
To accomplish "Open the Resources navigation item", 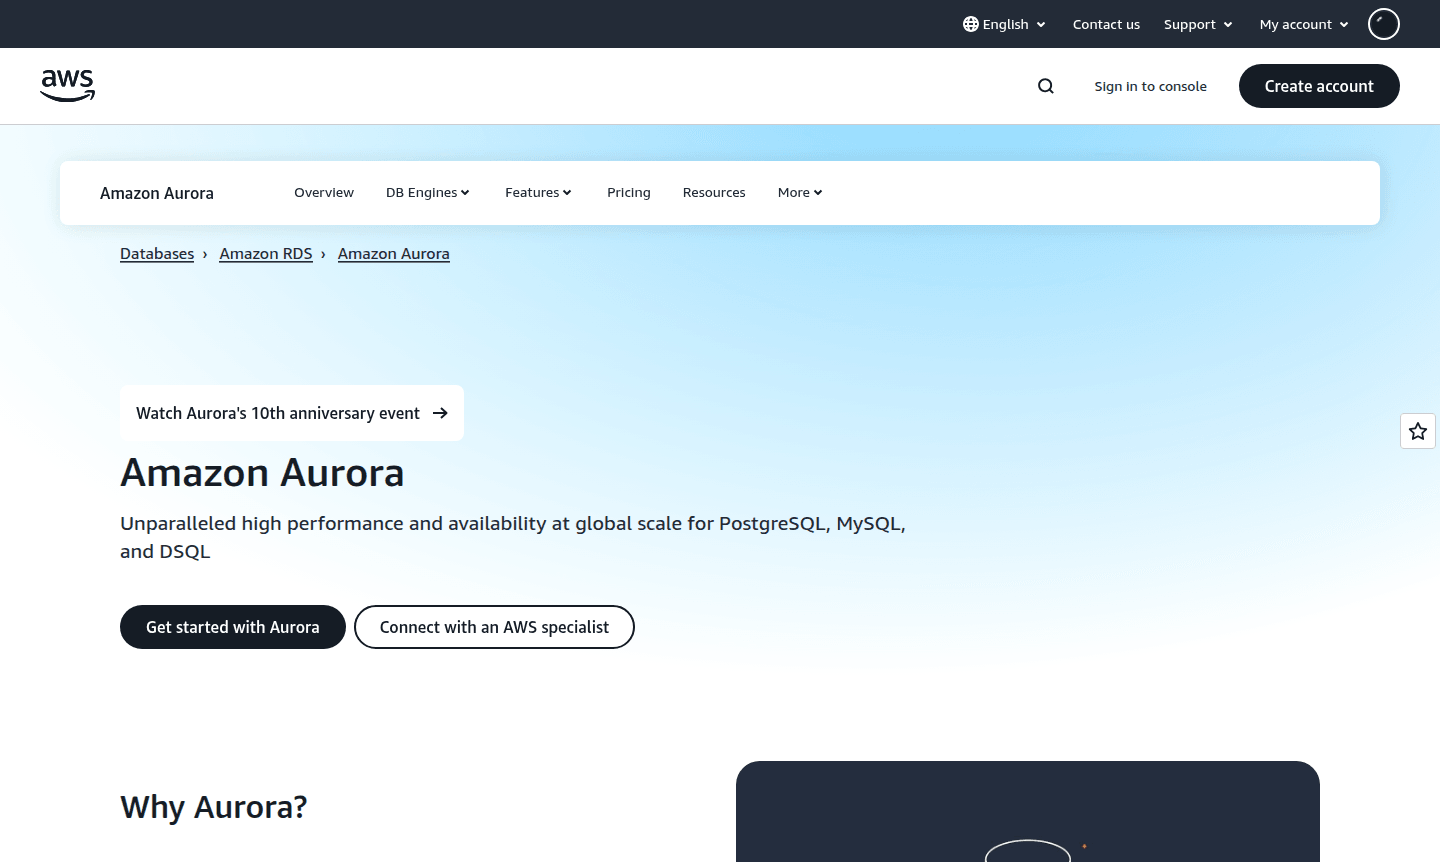I will coord(713,192).
